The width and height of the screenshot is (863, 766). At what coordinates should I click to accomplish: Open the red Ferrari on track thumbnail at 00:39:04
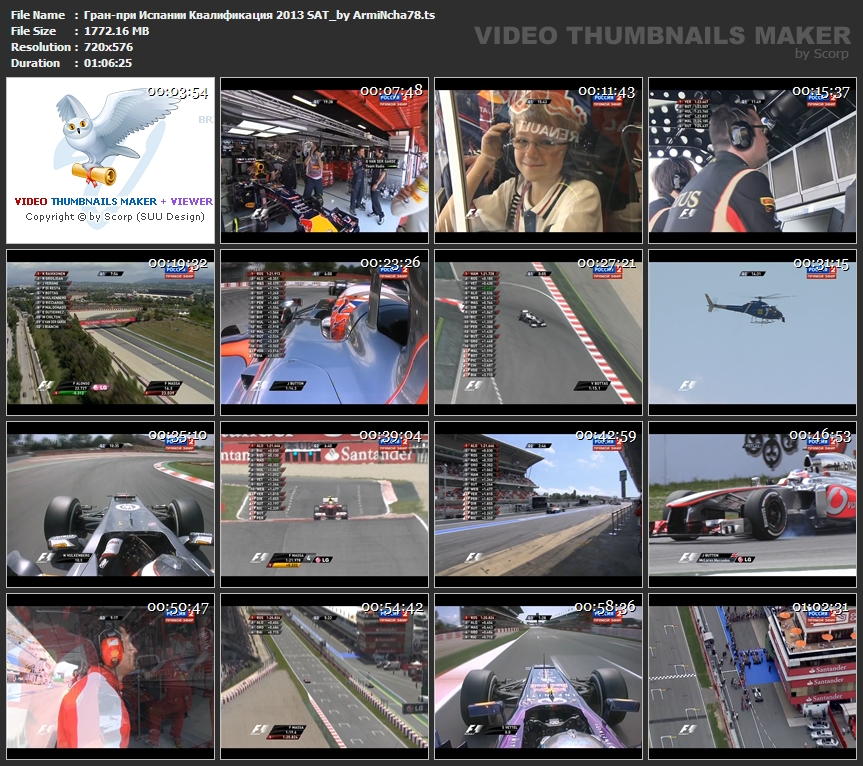point(324,504)
